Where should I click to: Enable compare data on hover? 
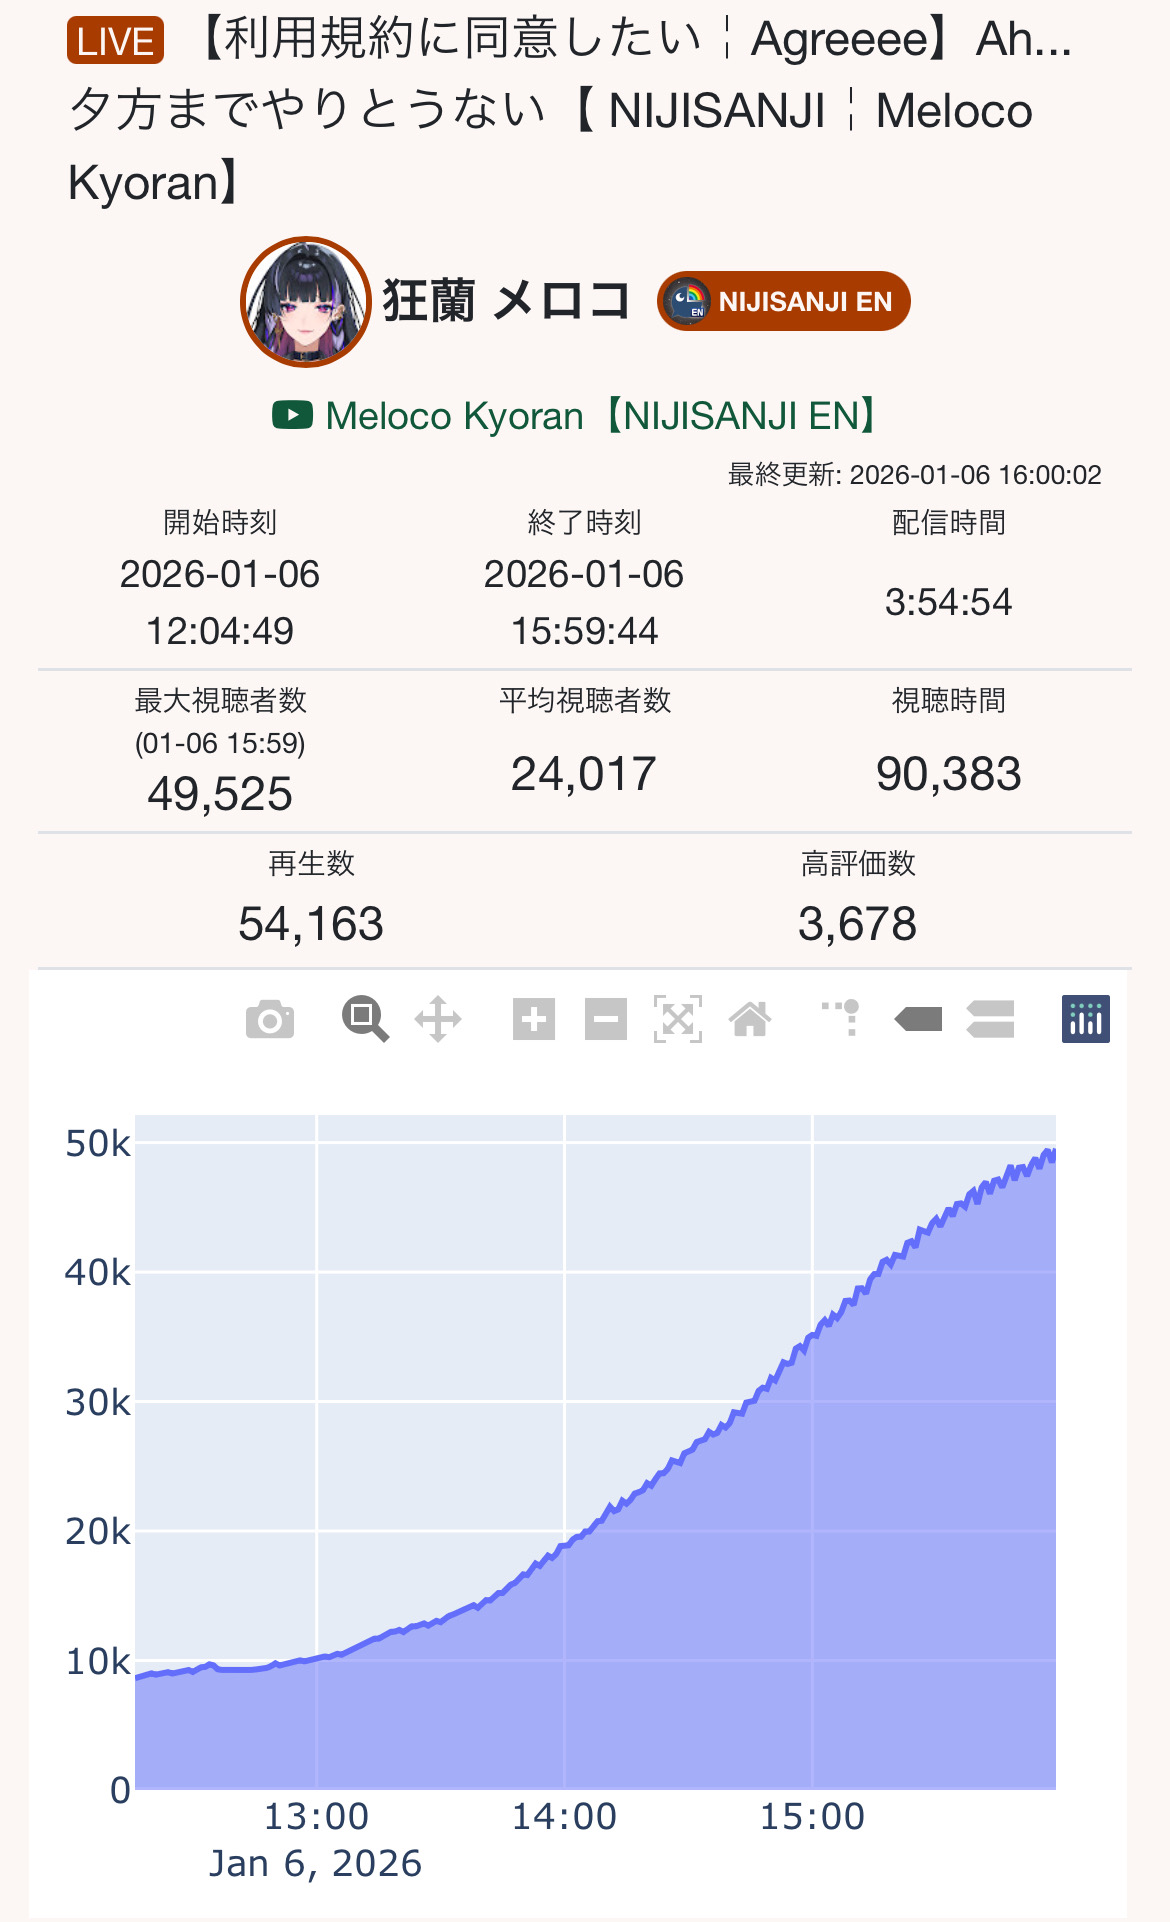[x=990, y=1020]
